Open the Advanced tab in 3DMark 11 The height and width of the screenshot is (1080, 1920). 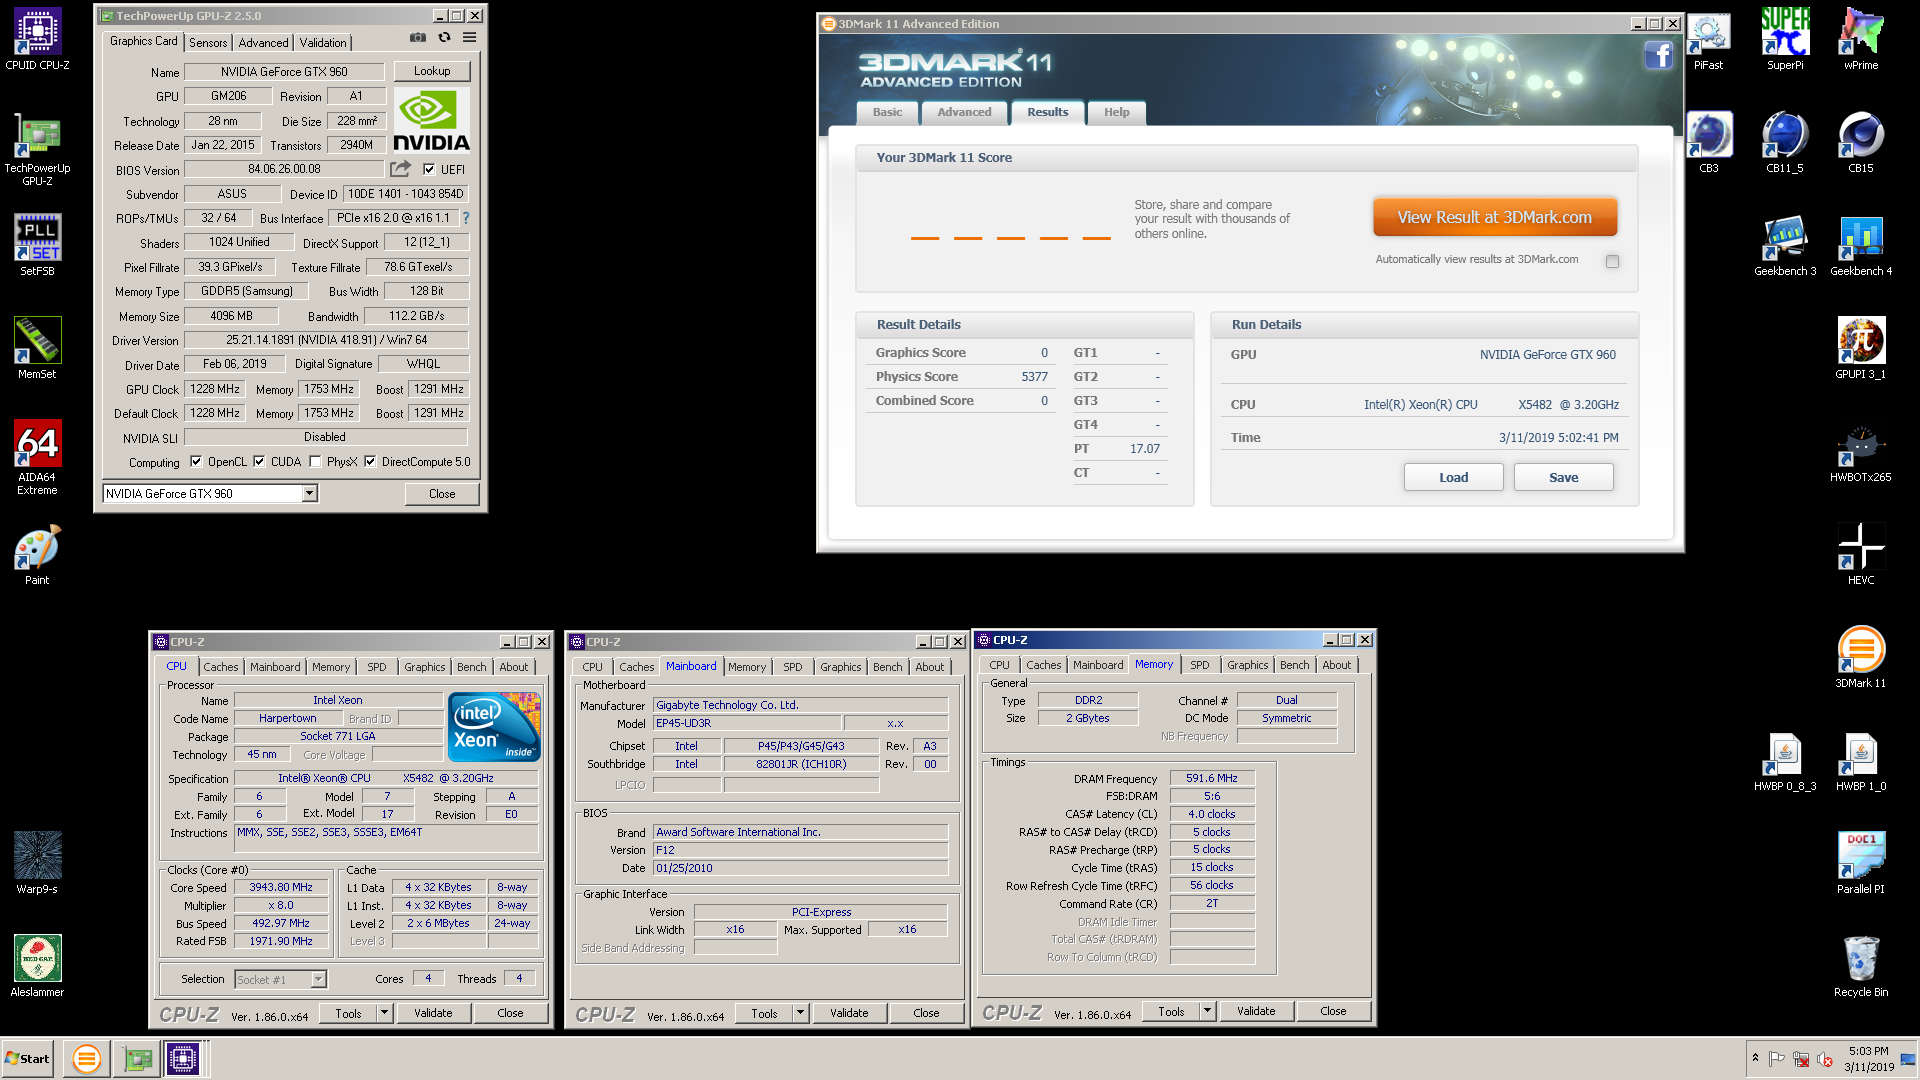[x=964, y=112]
